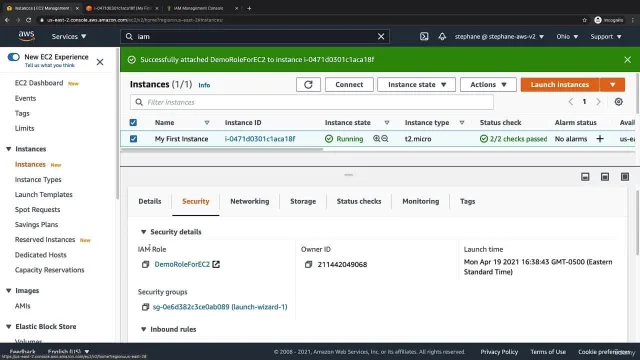The image size is (640, 360).
Task: Switch to the Monitoring tab
Action: tap(420, 201)
